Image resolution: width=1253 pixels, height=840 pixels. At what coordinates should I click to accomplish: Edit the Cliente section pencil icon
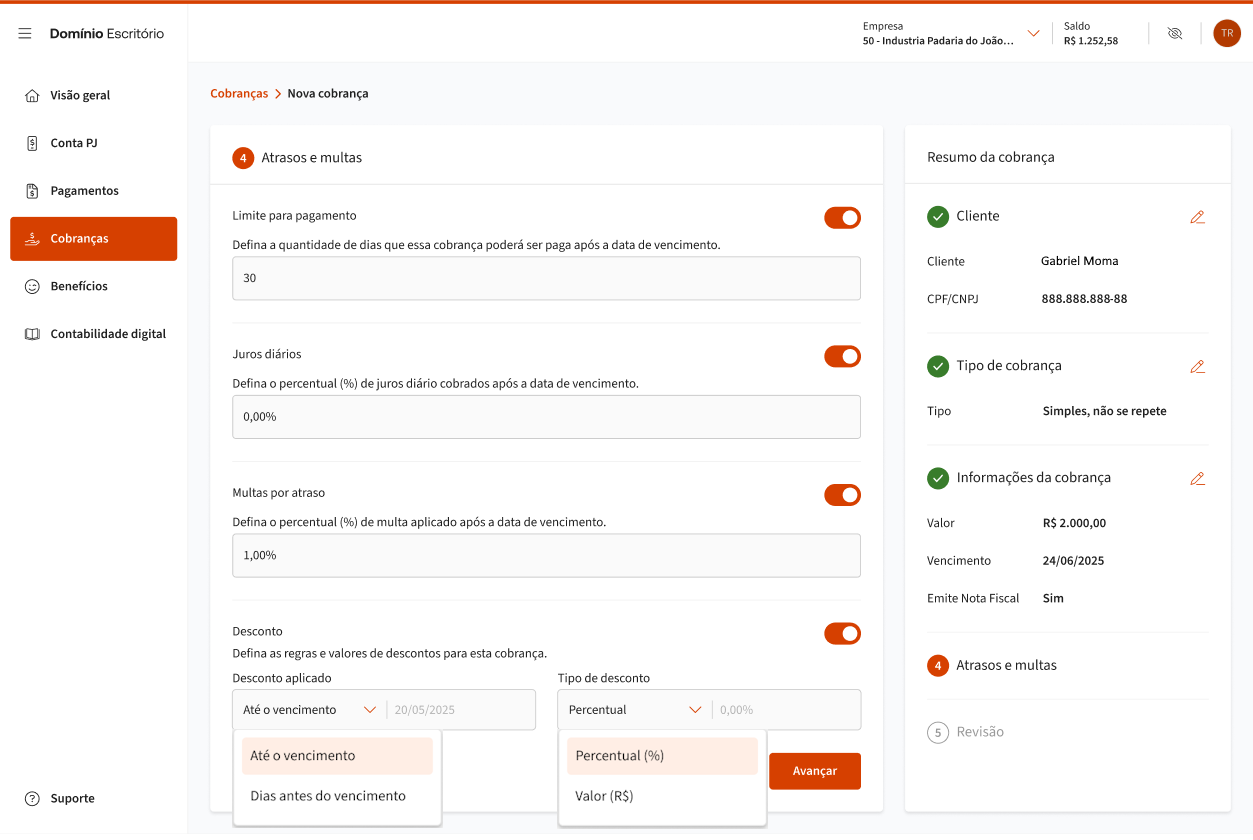[x=1197, y=217]
